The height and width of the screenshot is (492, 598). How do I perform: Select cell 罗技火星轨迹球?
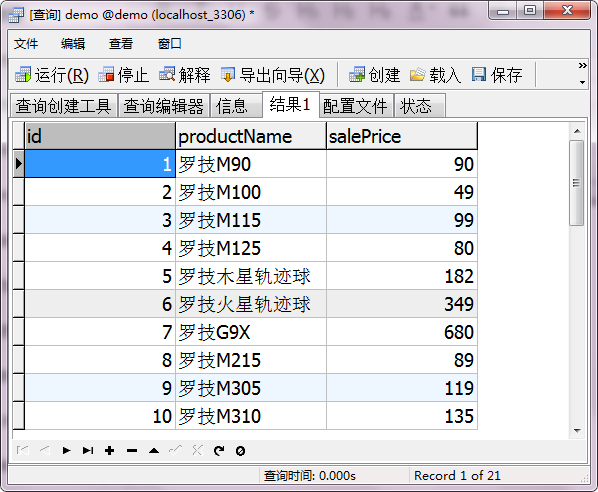coord(251,304)
